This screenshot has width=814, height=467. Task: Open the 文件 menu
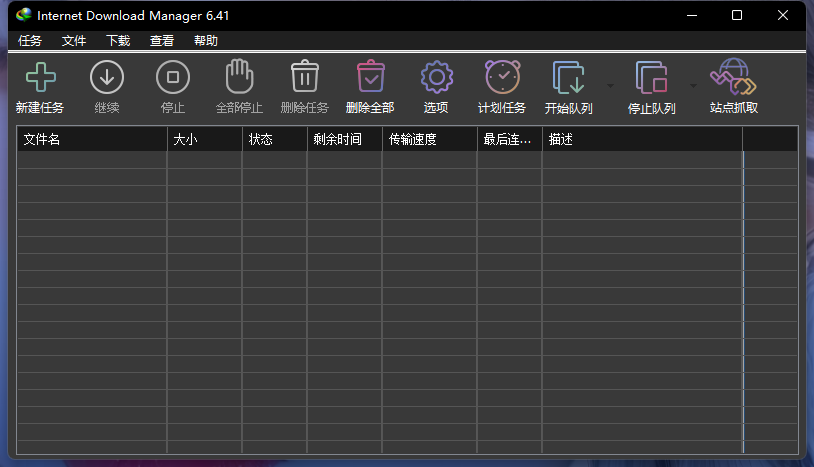tap(74, 40)
